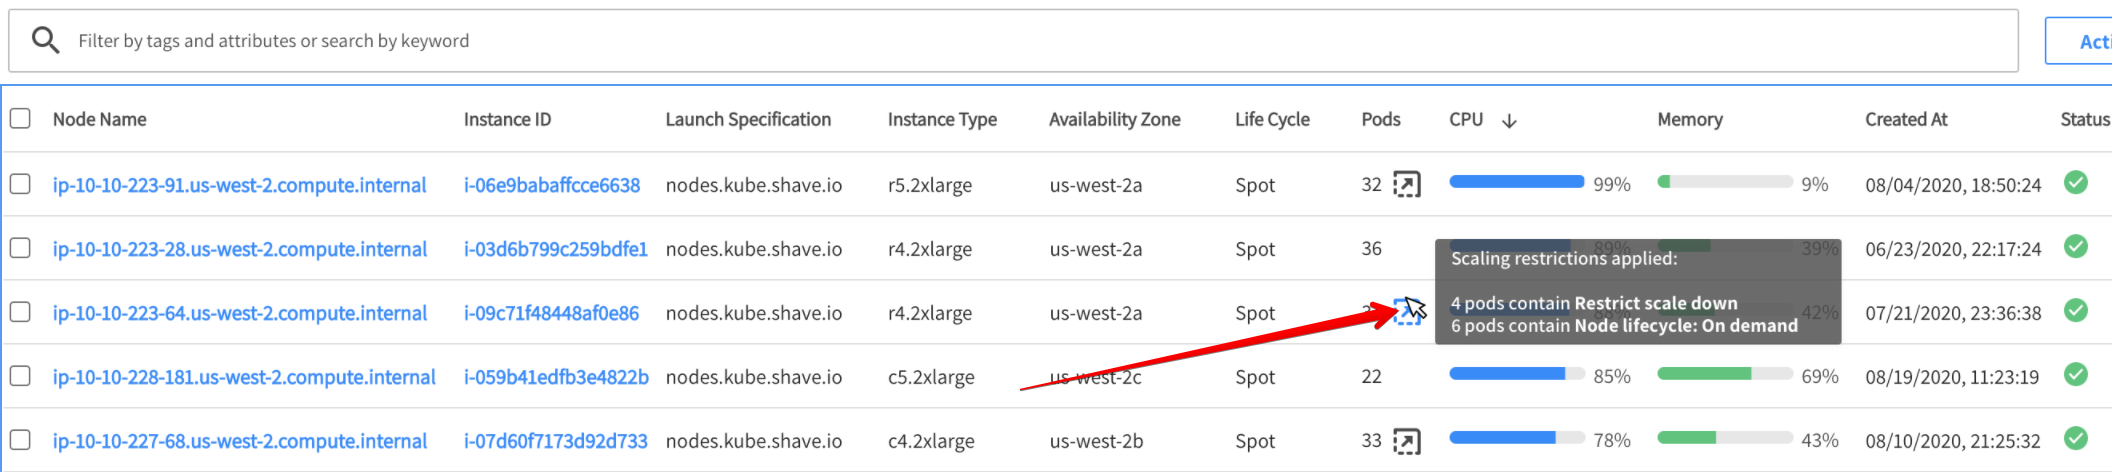Open node ip-10-10-223-28.us-west-2.compute.internal link
Screen dimensions: 2112x472
[x=239, y=249]
